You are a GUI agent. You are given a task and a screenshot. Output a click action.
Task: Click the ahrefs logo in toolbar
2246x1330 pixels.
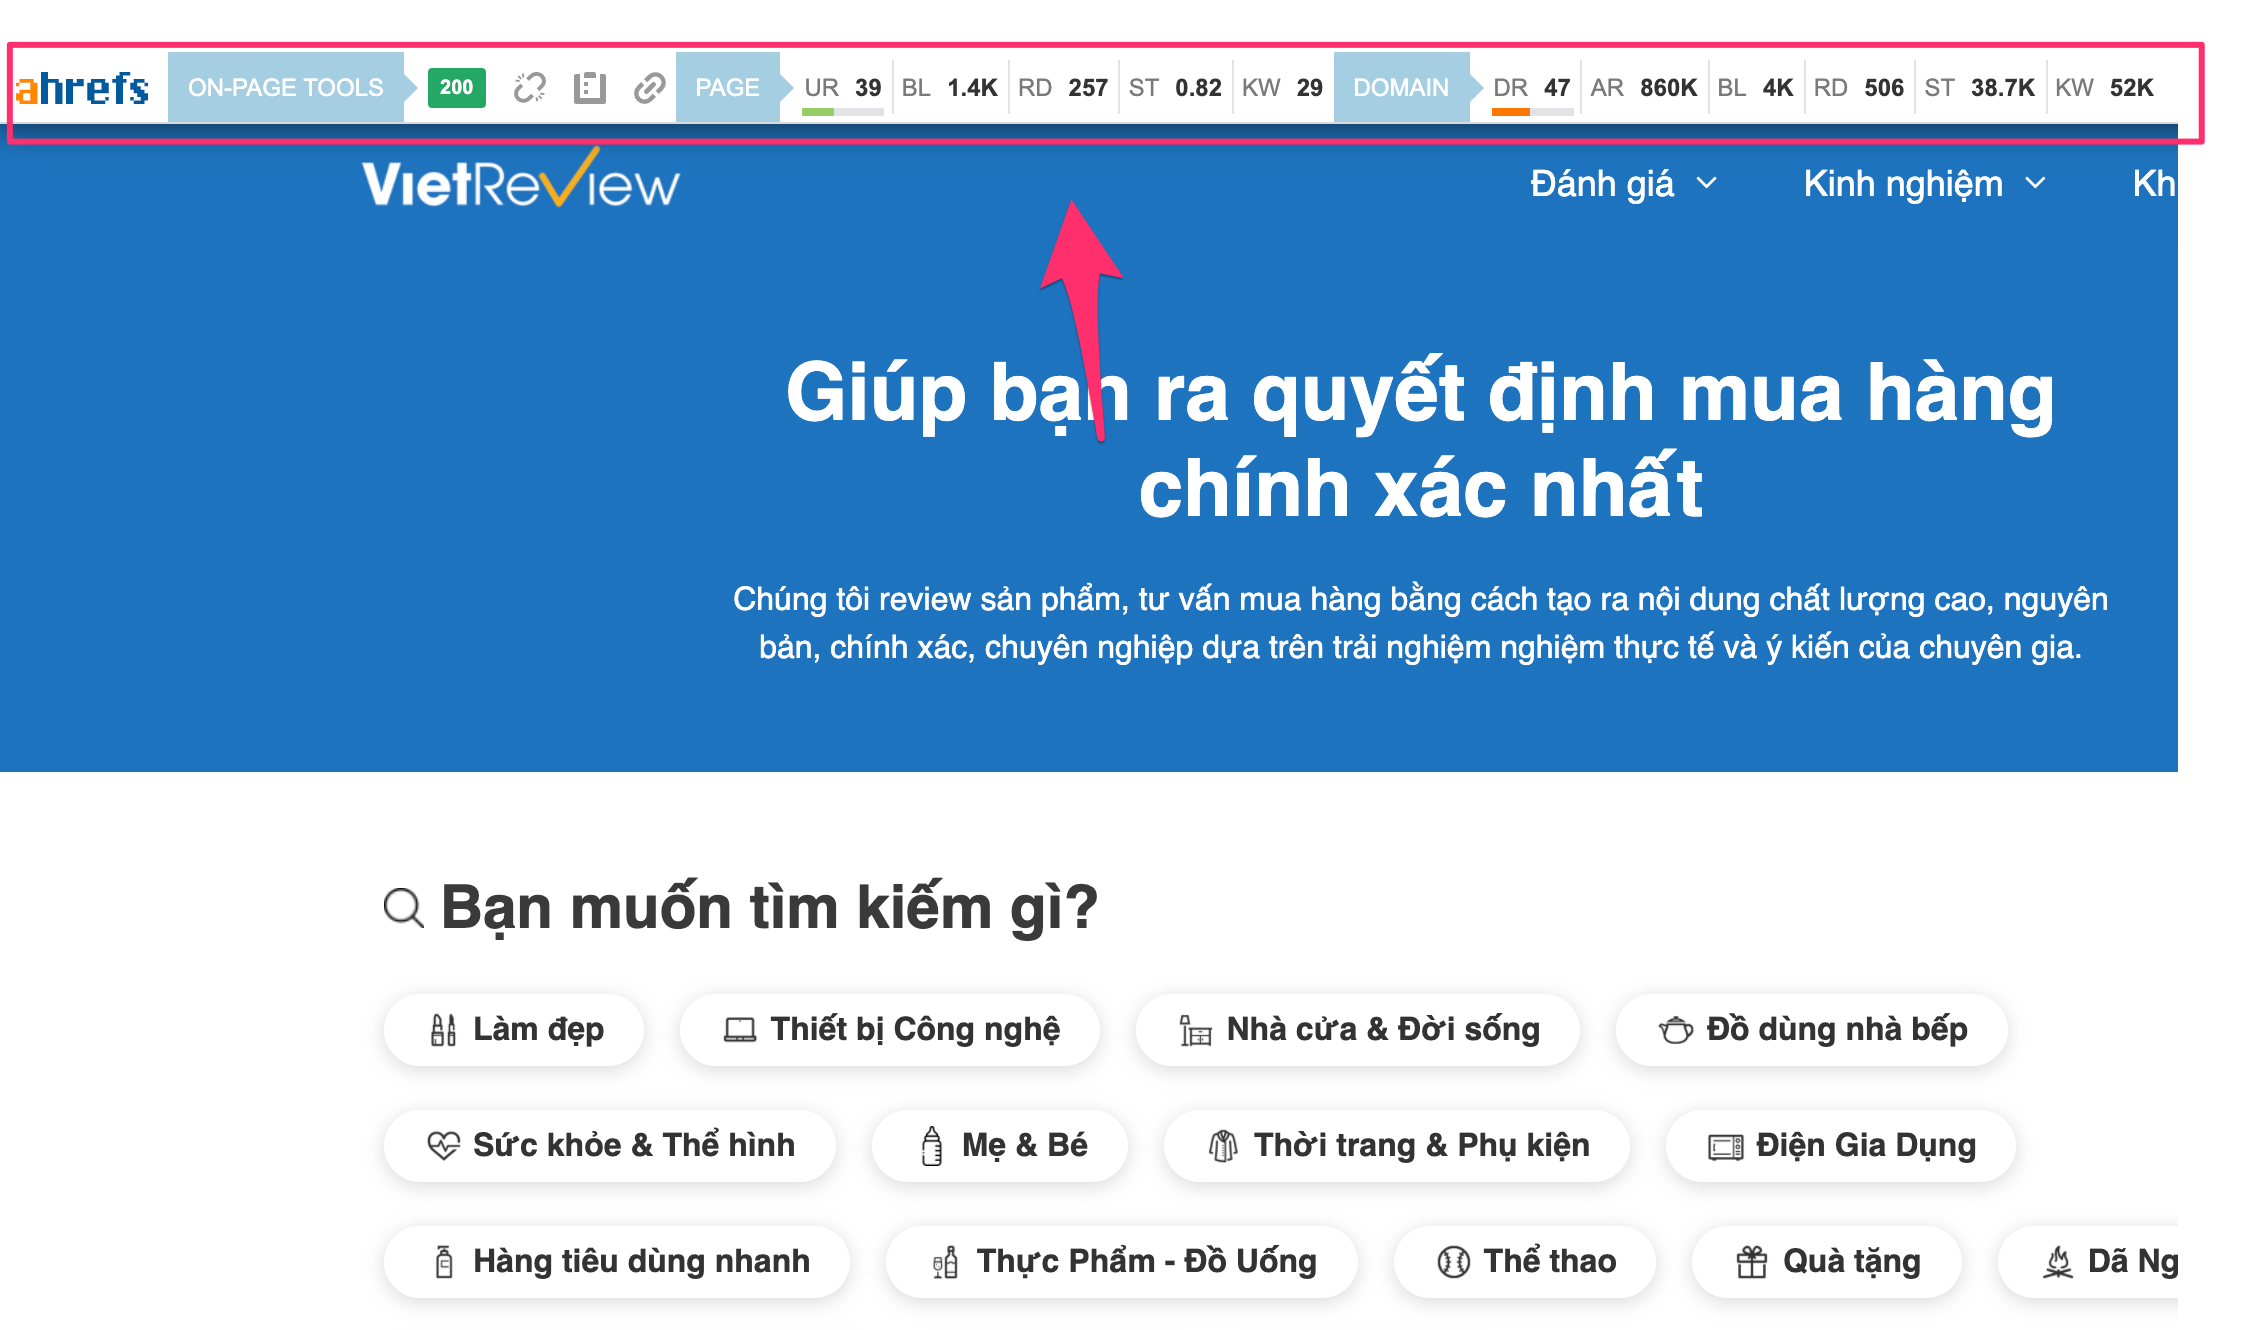[83, 88]
